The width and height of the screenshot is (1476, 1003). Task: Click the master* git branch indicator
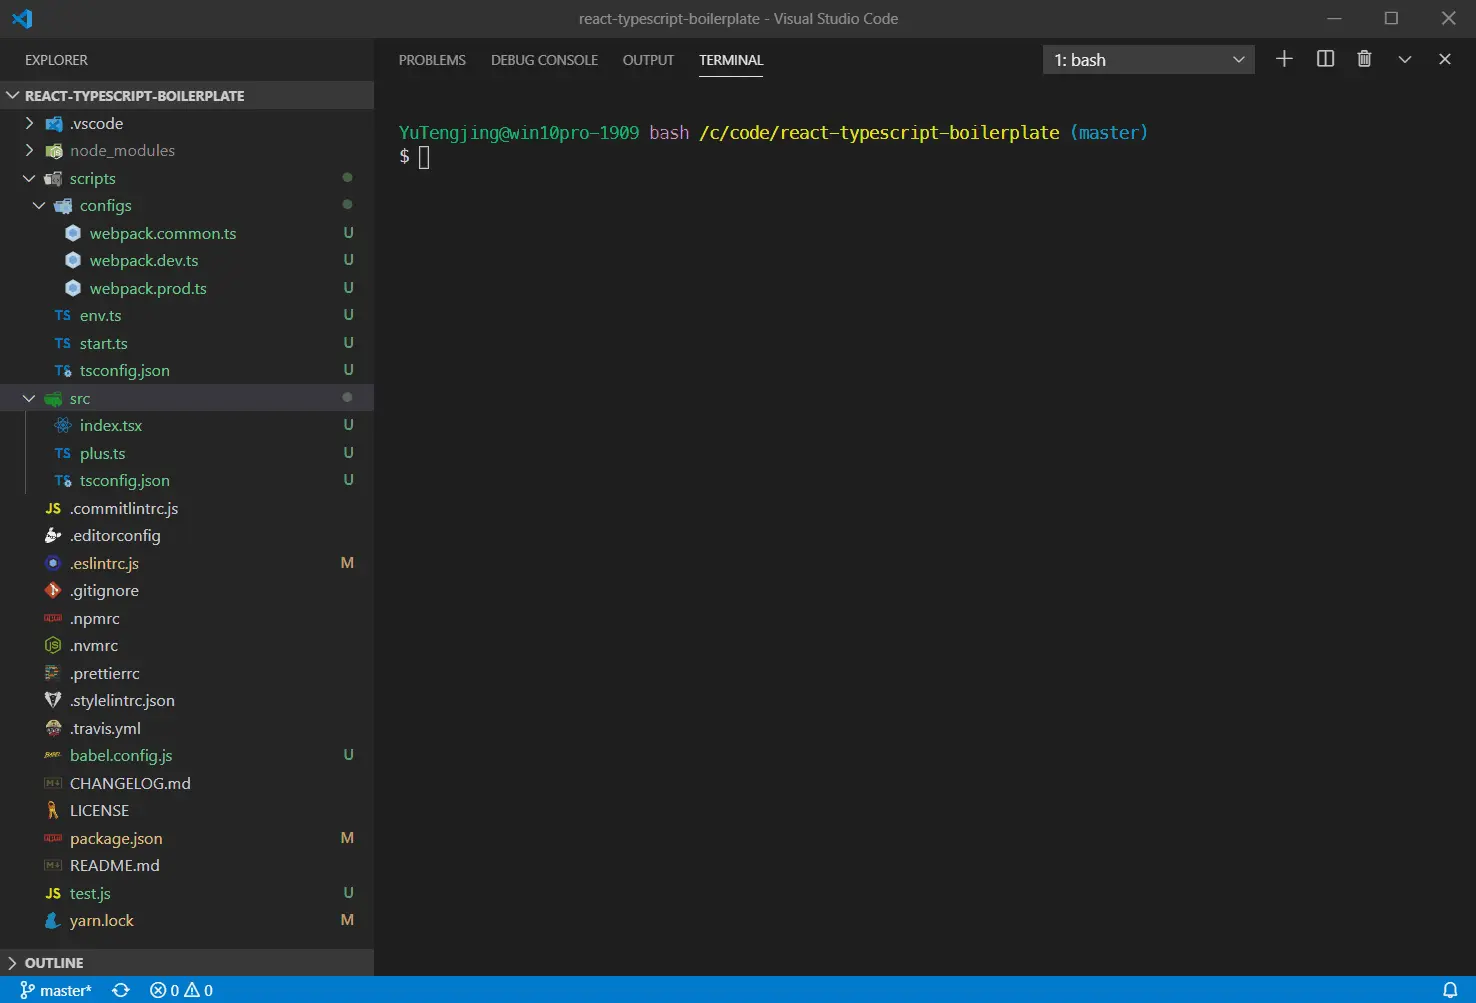click(x=56, y=990)
